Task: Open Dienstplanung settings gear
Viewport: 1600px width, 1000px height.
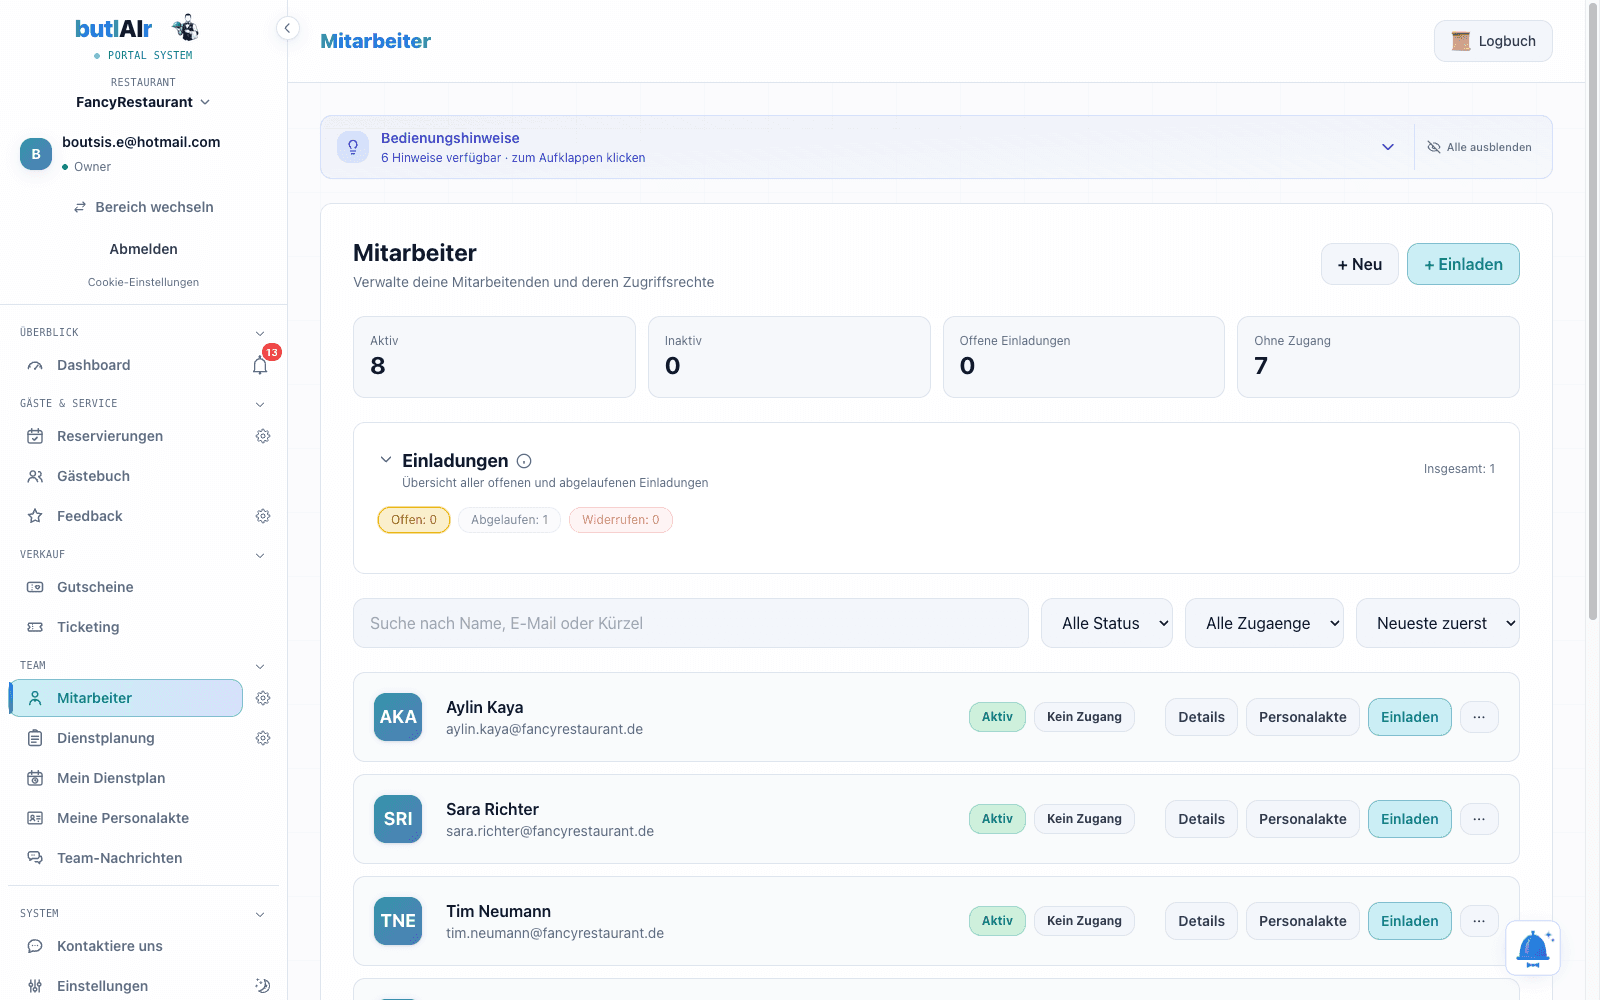Action: click(263, 738)
